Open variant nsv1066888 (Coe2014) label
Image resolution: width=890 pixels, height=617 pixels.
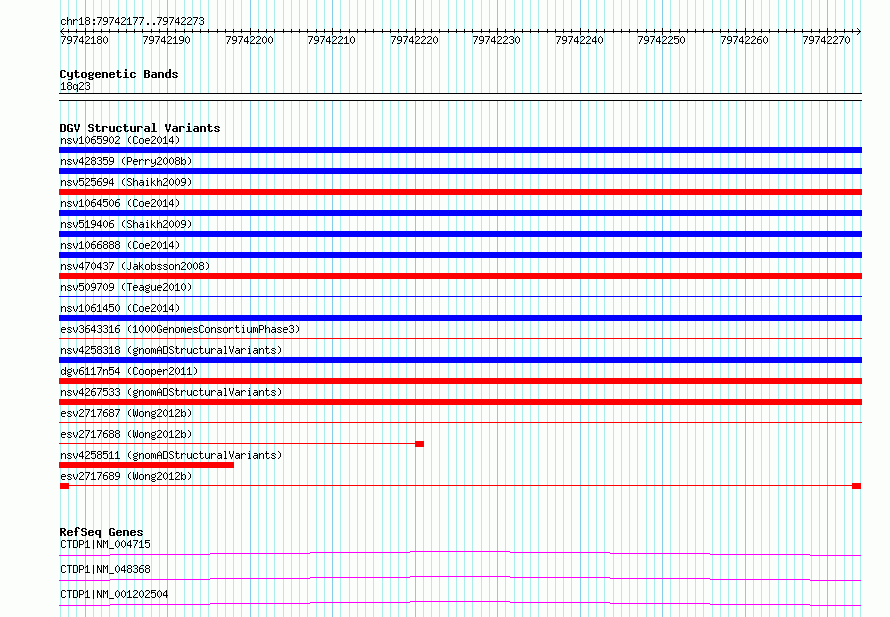(120, 245)
